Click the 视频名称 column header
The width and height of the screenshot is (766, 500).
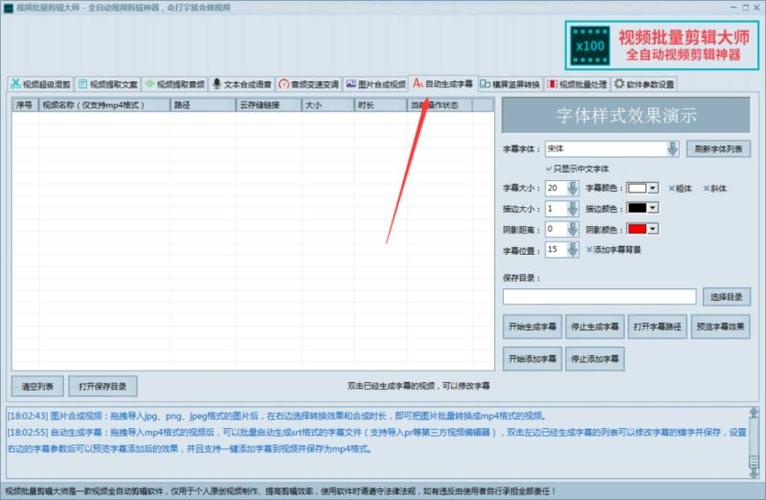[105, 105]
